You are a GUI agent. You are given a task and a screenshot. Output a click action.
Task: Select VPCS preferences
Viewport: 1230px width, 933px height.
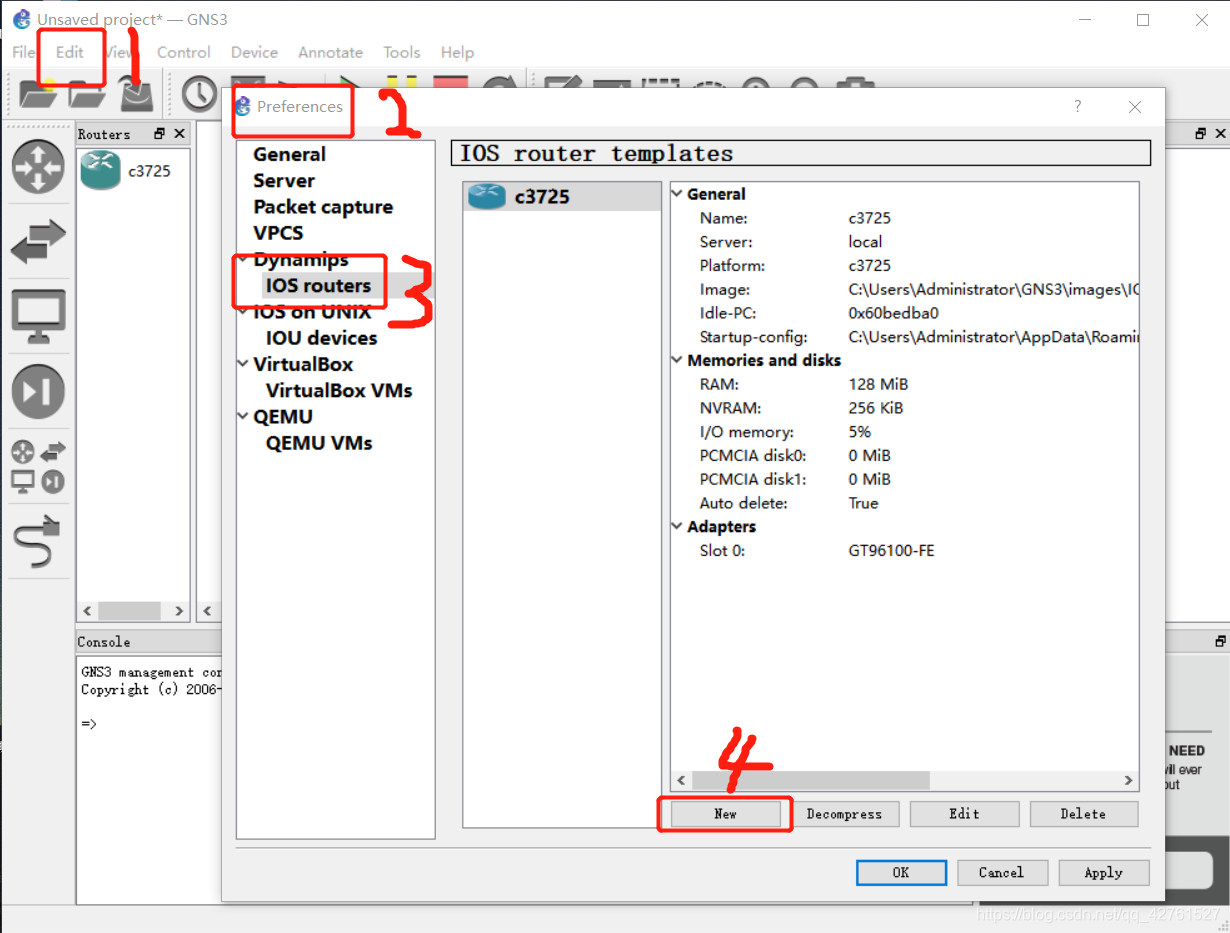(278, 233)
